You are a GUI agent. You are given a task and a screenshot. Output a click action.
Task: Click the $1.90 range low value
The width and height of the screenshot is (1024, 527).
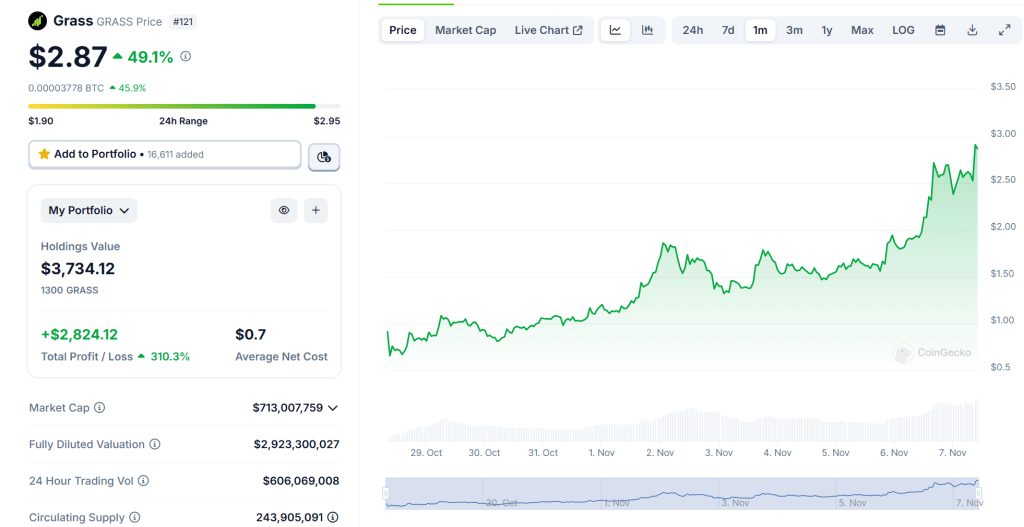click(x=40, y=121)
